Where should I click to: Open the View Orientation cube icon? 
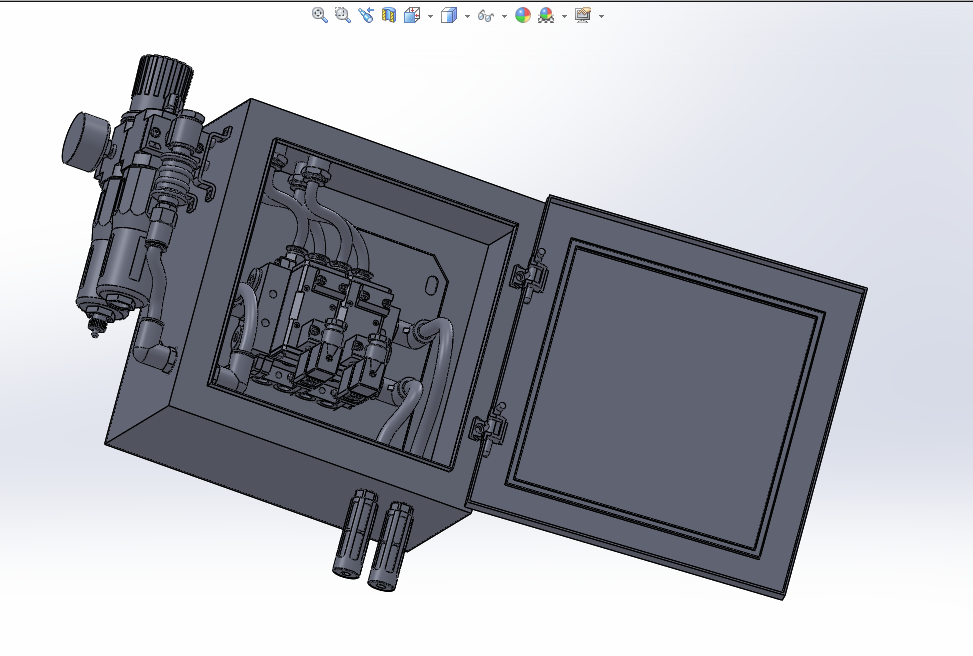click(x=411, y=15)
